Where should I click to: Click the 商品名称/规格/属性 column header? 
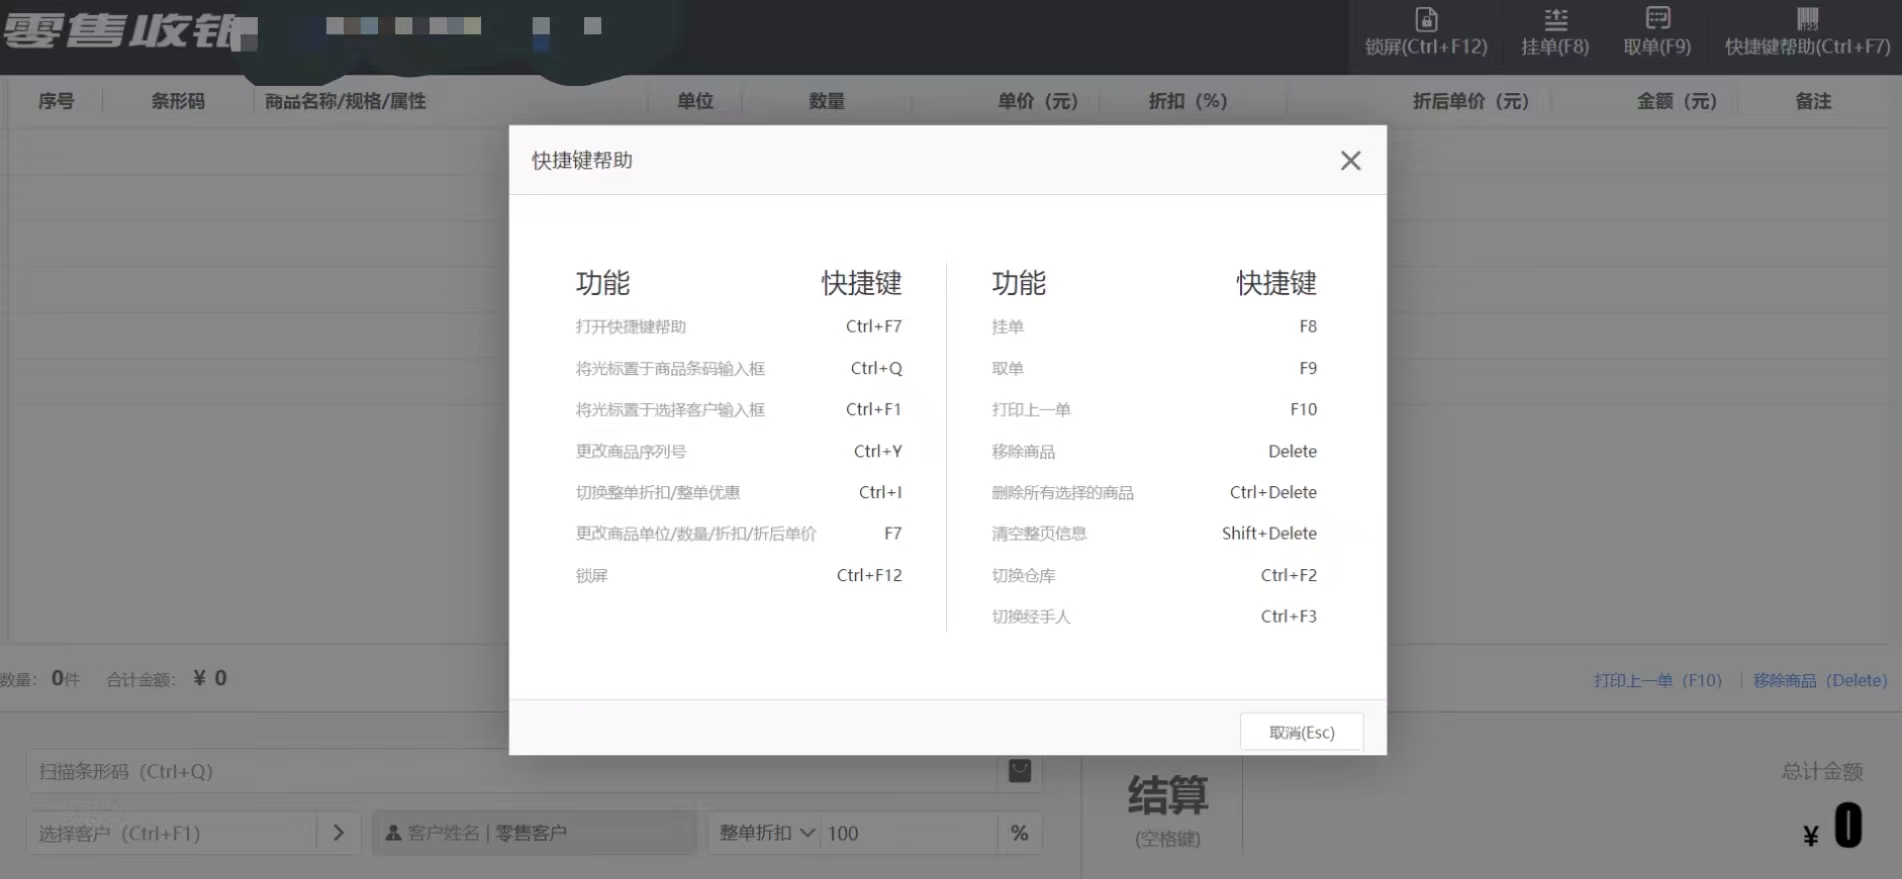345,101
